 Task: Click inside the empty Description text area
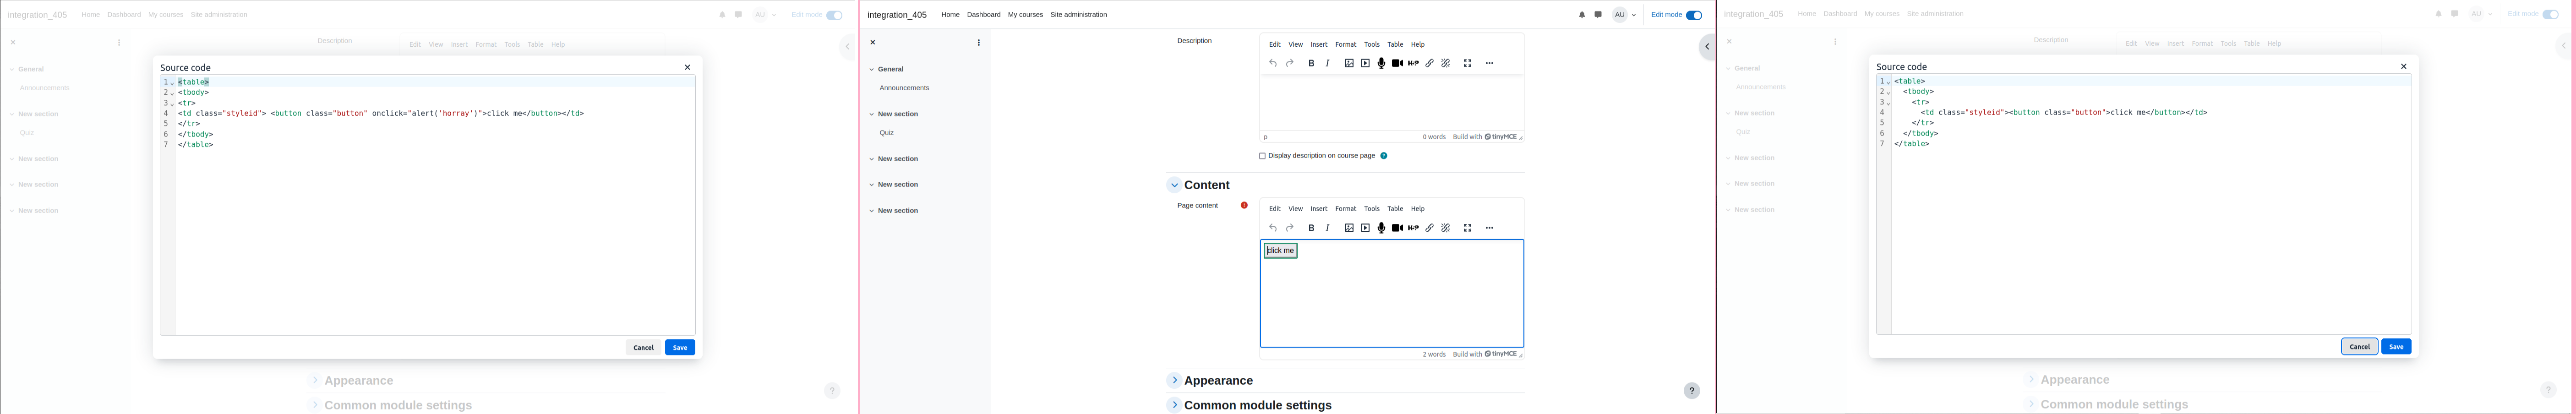coord(1391,103)
